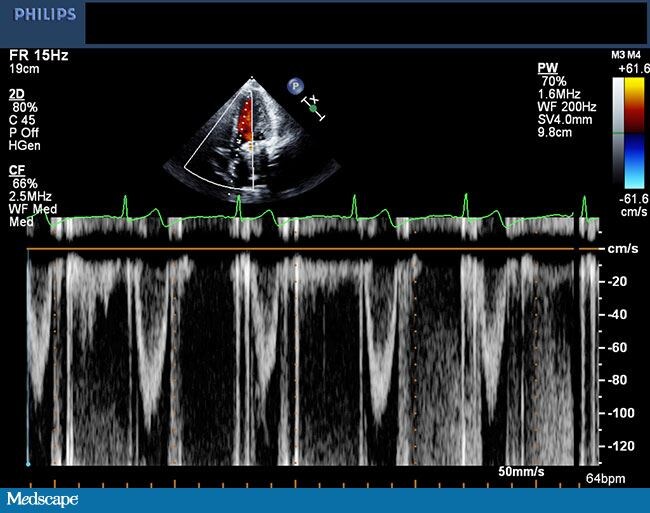Click the 'WF 200Hz' wall filter value
Viewport: 650px width, 513px height.
[567, 106]
